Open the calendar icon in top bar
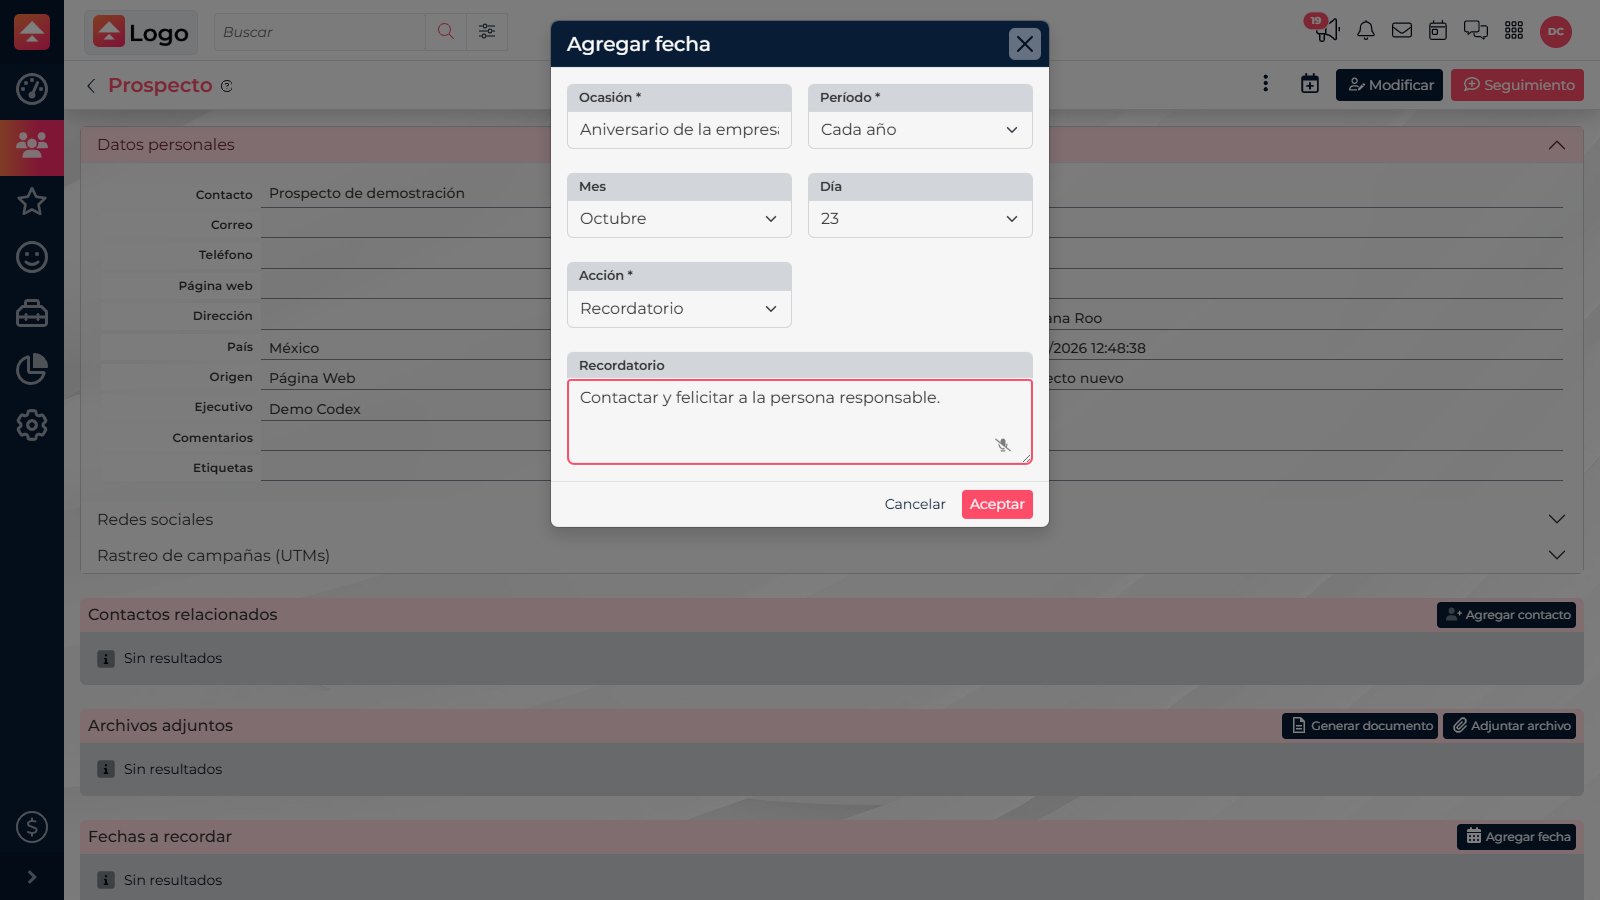The height and width of the screenshot is (900, 1600). pyautogui.click(x=1438, y=31)
